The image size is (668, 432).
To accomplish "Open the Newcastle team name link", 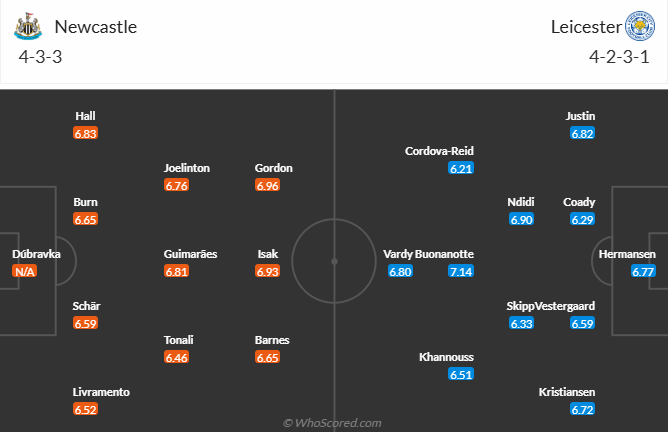I will [x=96, y=27].
